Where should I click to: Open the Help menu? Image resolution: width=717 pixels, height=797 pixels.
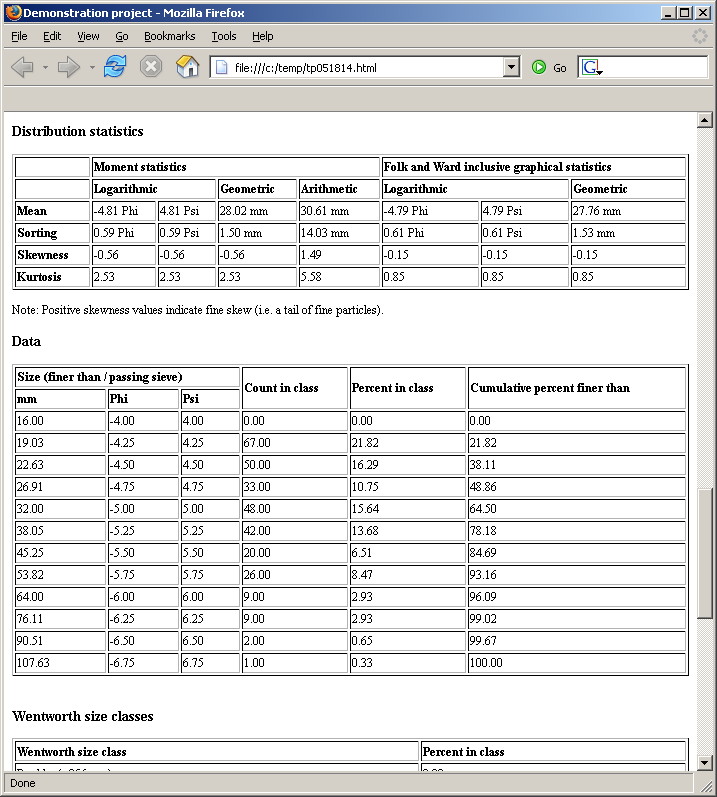(x=262, y=36)
